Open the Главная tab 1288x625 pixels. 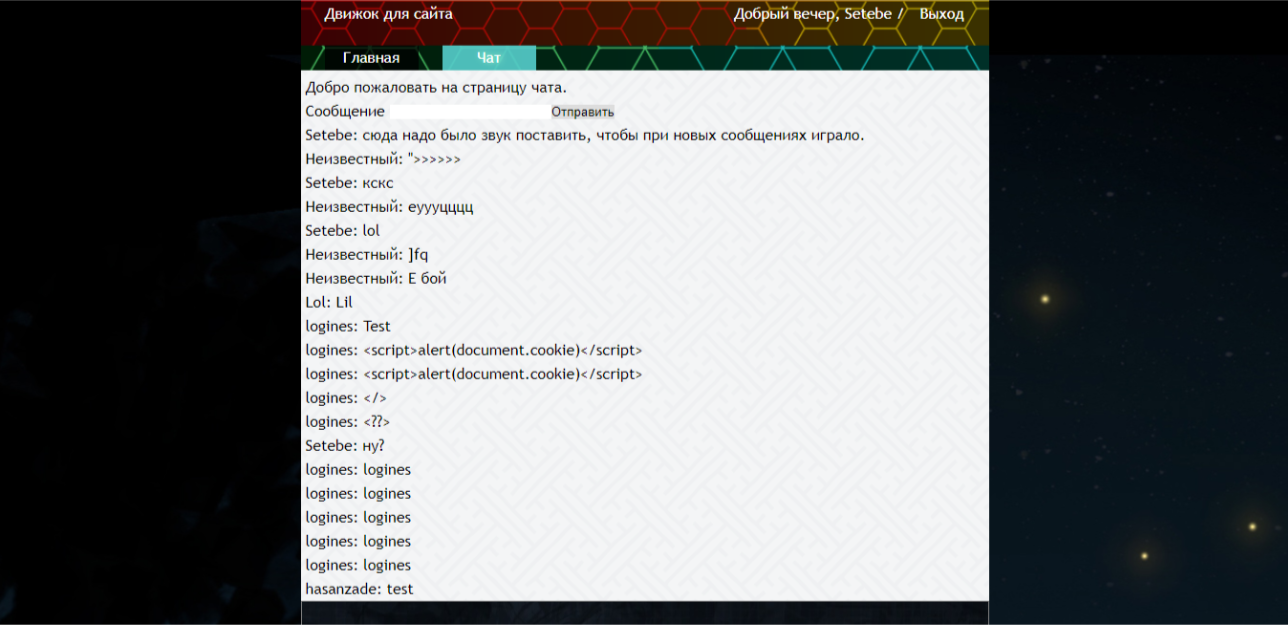(x=371, y=58)
